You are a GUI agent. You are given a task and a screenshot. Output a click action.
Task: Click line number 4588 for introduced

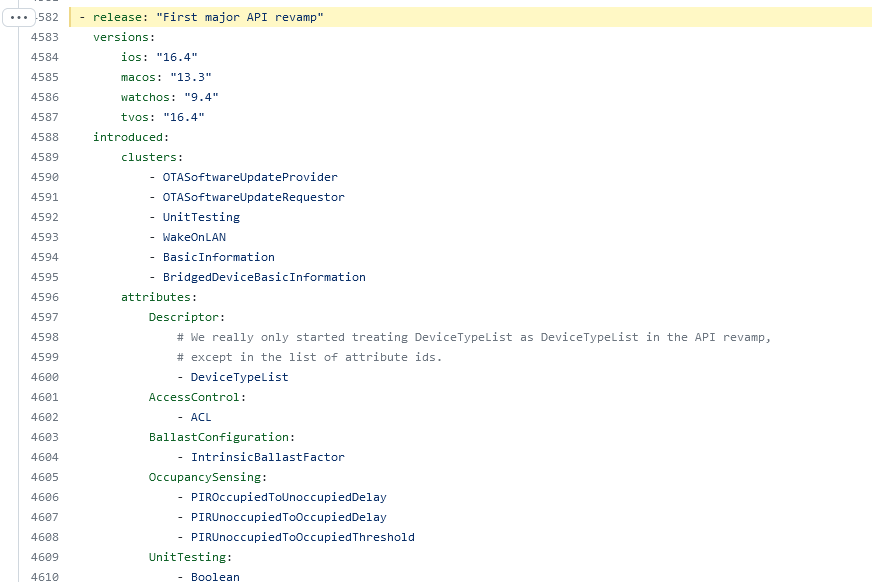(x=44, y=137)
